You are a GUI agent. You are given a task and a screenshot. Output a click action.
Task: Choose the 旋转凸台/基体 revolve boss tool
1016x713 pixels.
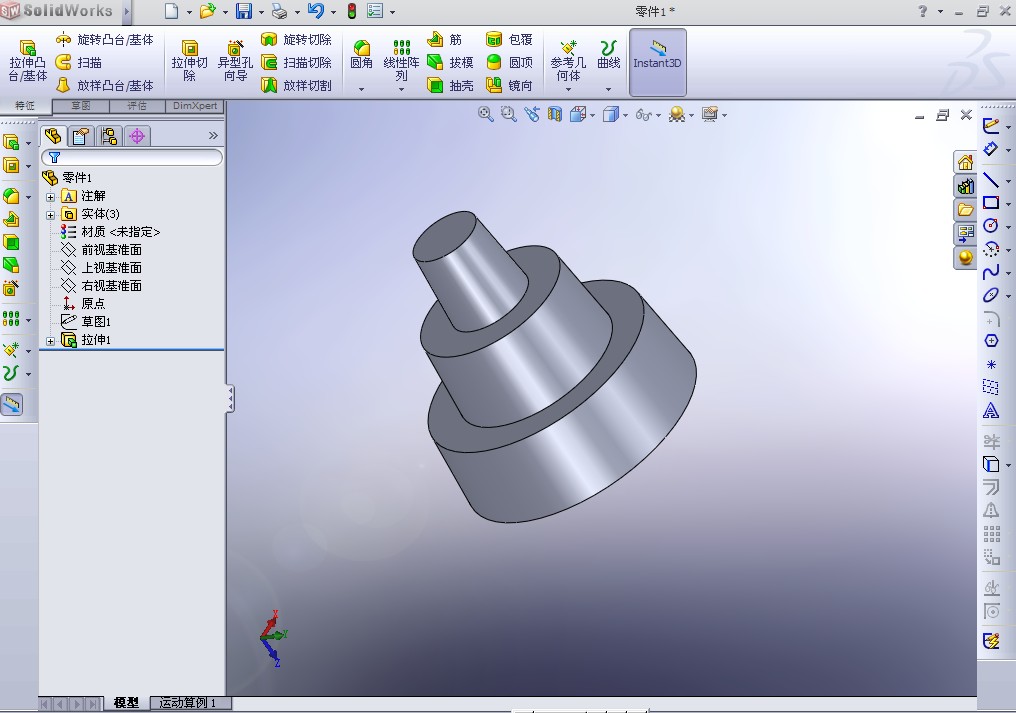[x=105, y=40]
